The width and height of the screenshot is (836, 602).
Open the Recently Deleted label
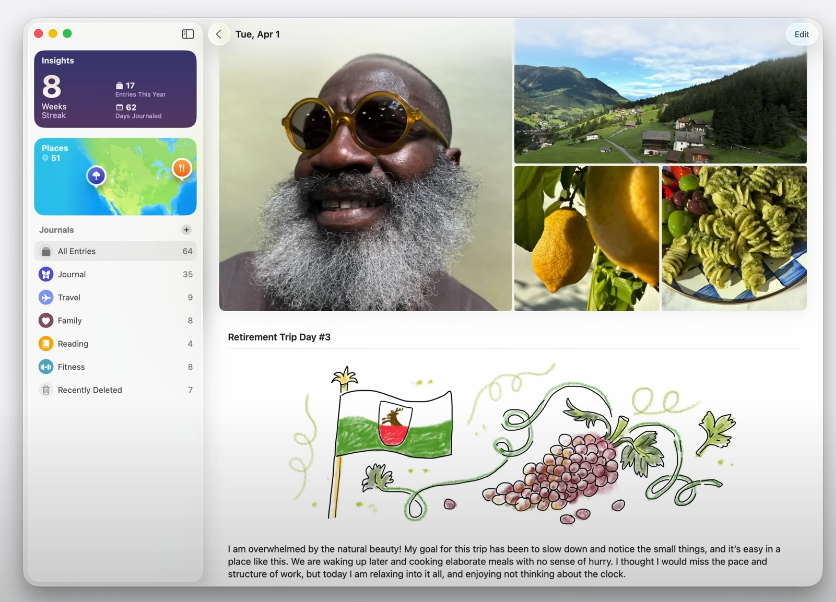point(90,390)
